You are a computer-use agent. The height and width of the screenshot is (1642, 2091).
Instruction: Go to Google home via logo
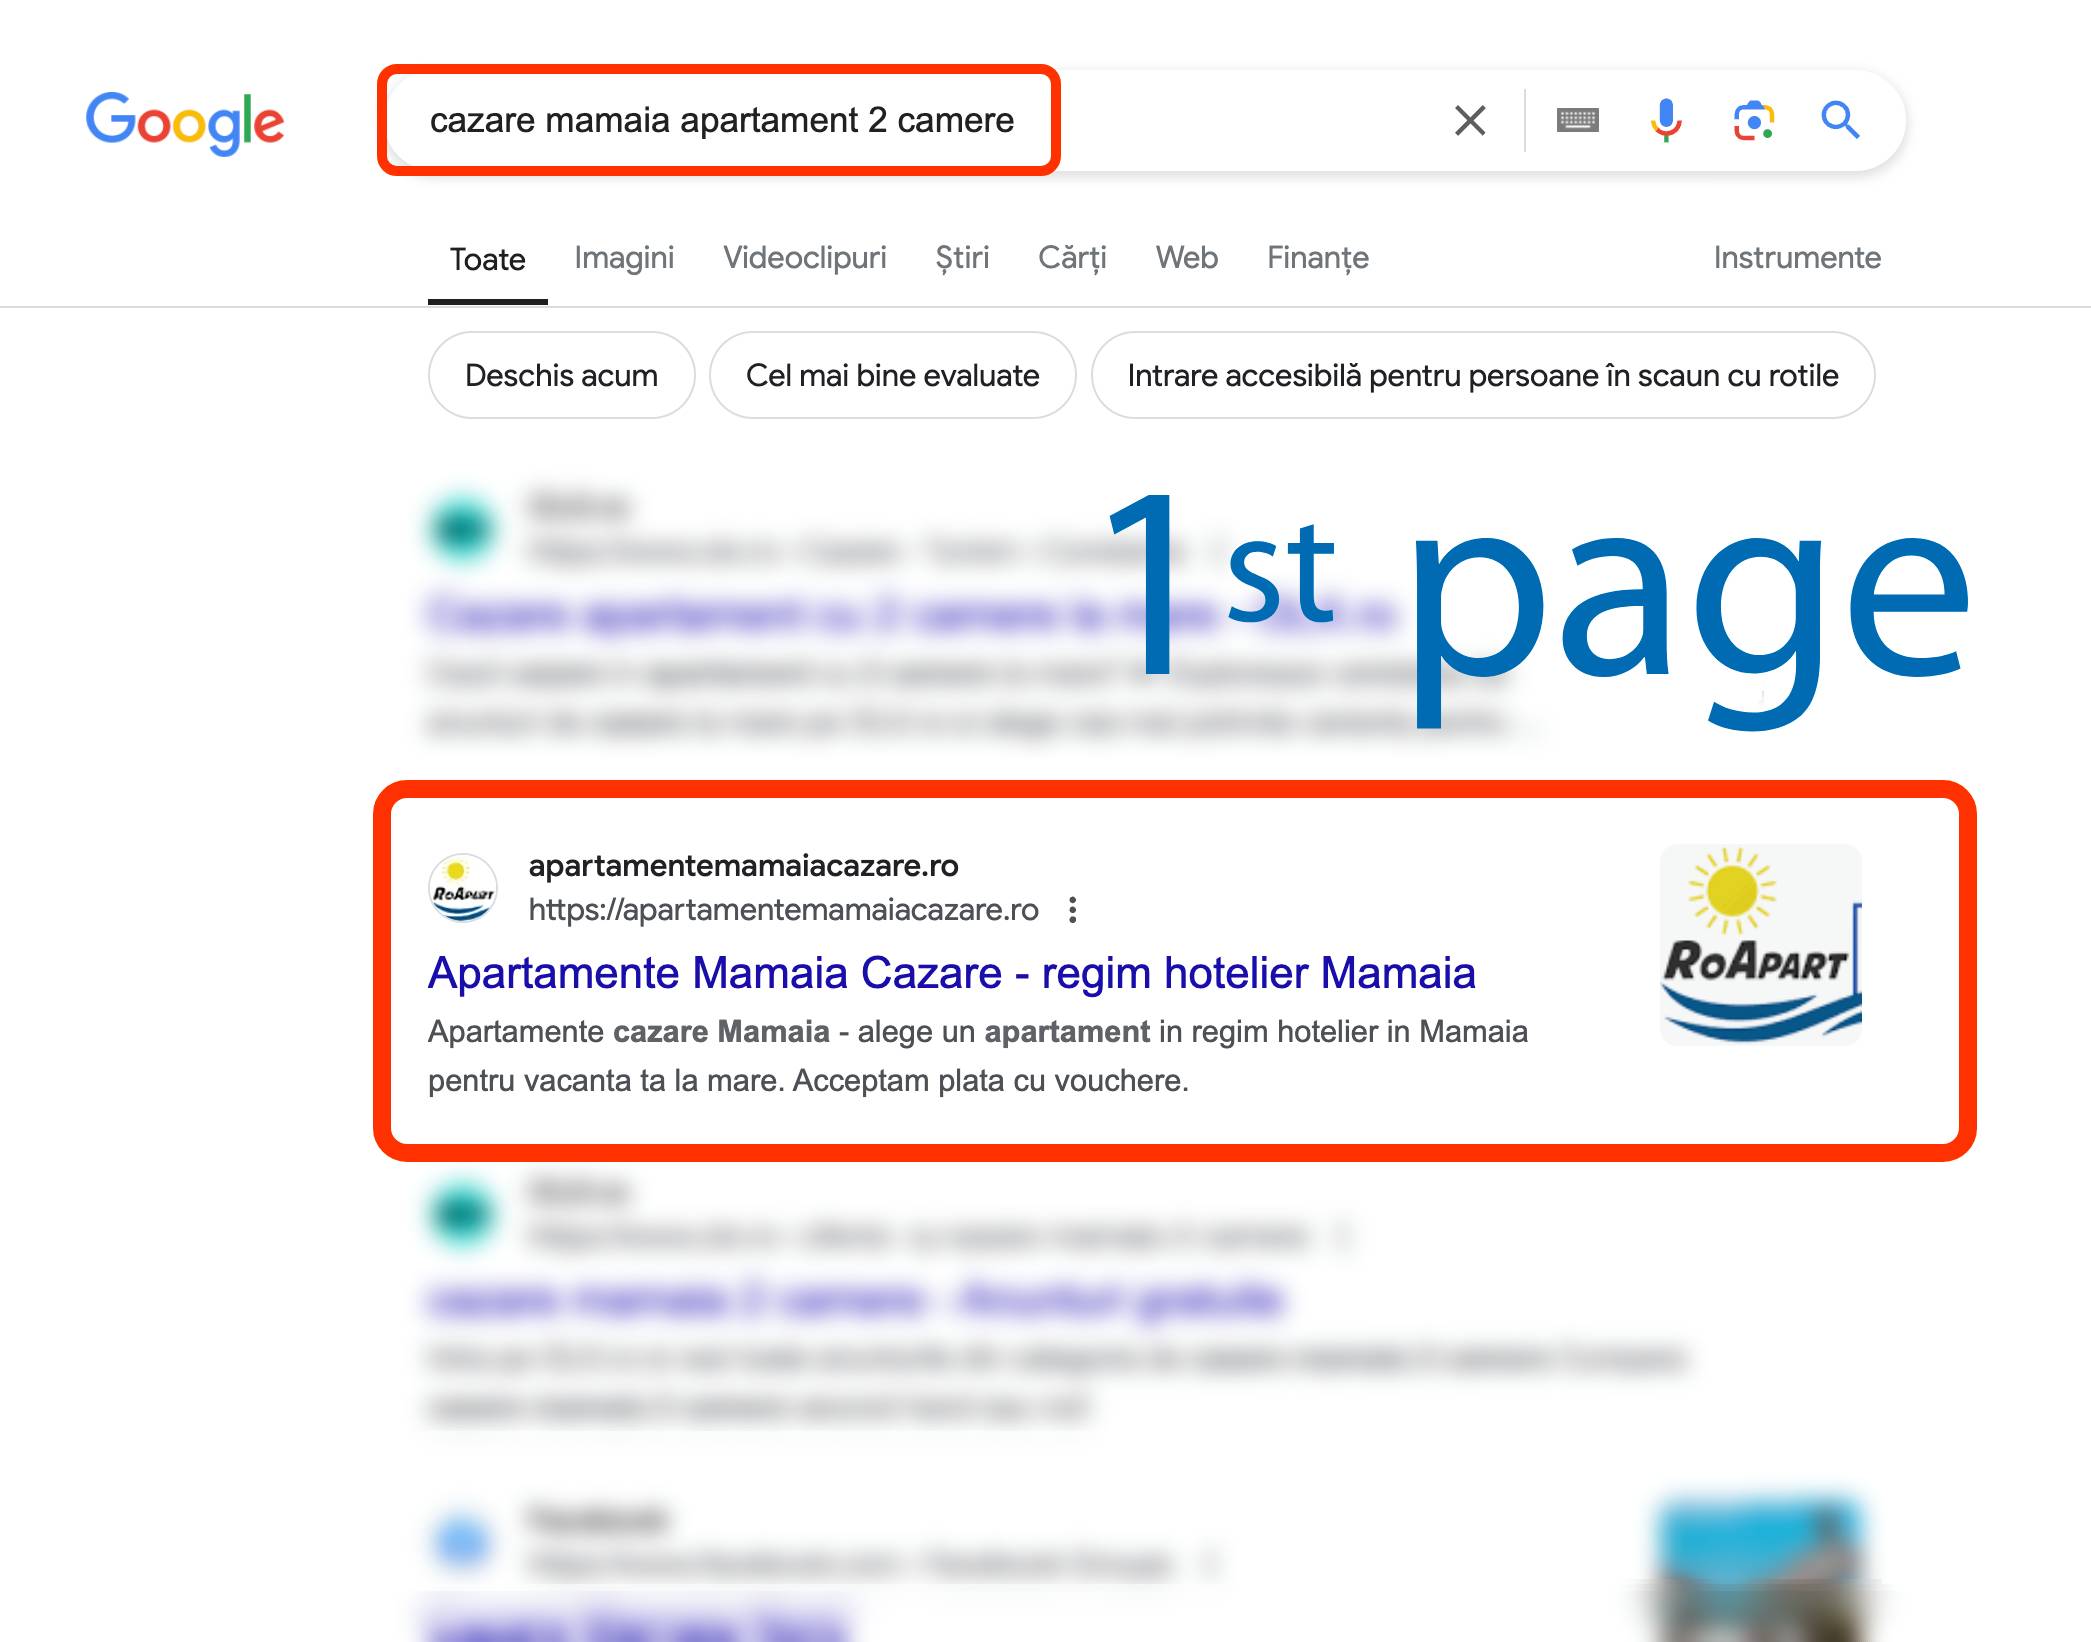[185, 123]
